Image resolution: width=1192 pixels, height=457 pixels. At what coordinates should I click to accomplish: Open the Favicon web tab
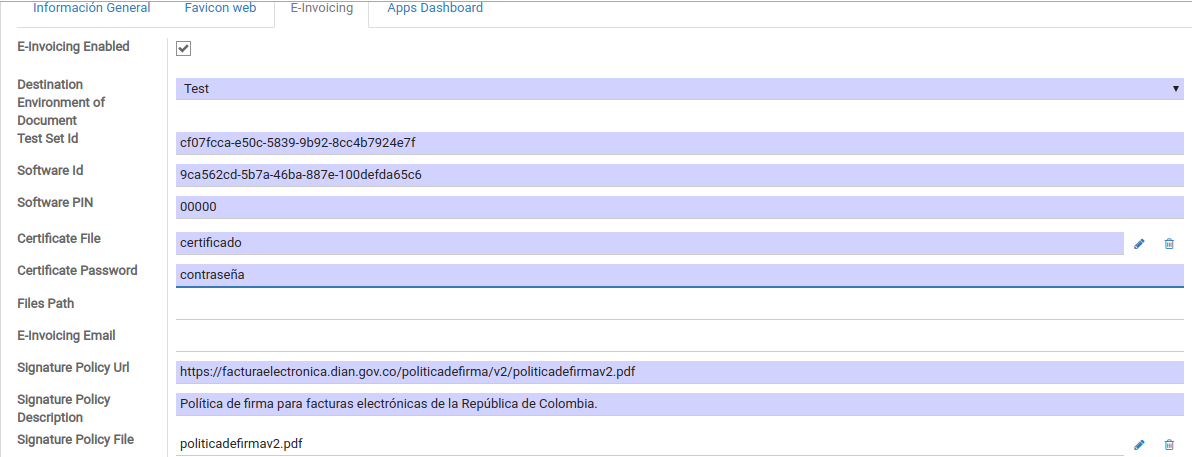click(220, 8)
